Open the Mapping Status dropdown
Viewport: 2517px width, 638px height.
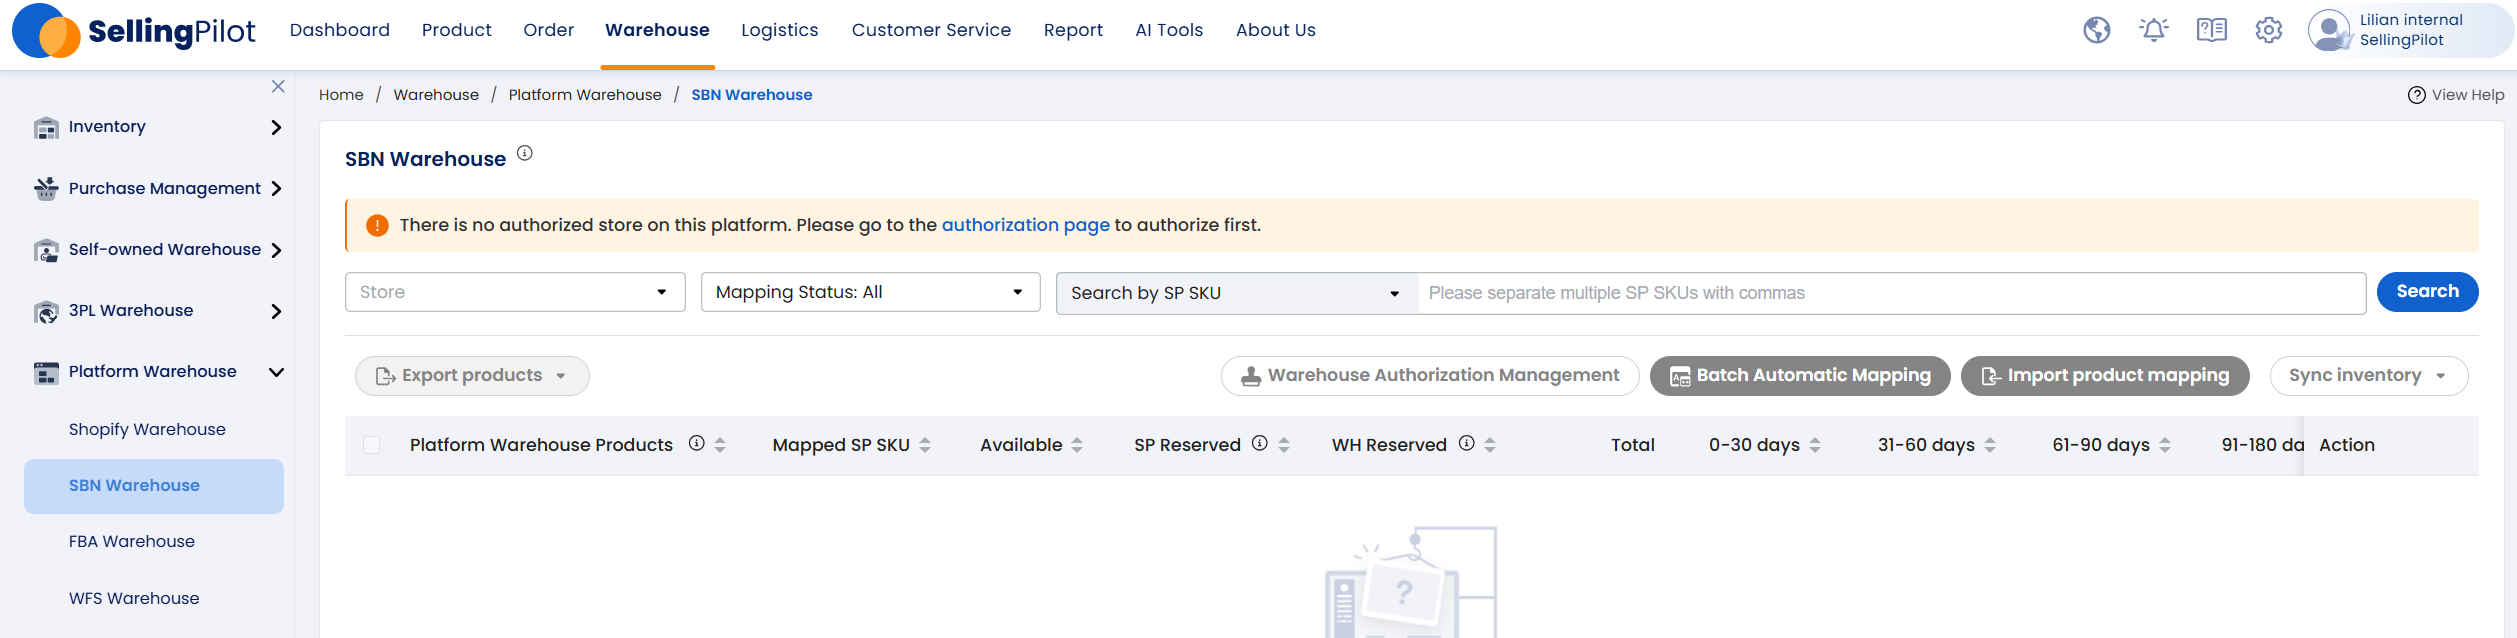coord(870,292)
